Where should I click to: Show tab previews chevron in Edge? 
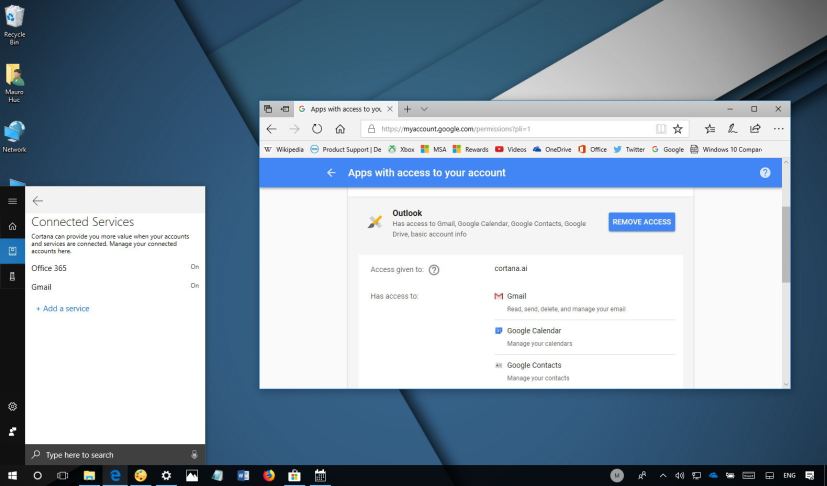tap(424, 109)
